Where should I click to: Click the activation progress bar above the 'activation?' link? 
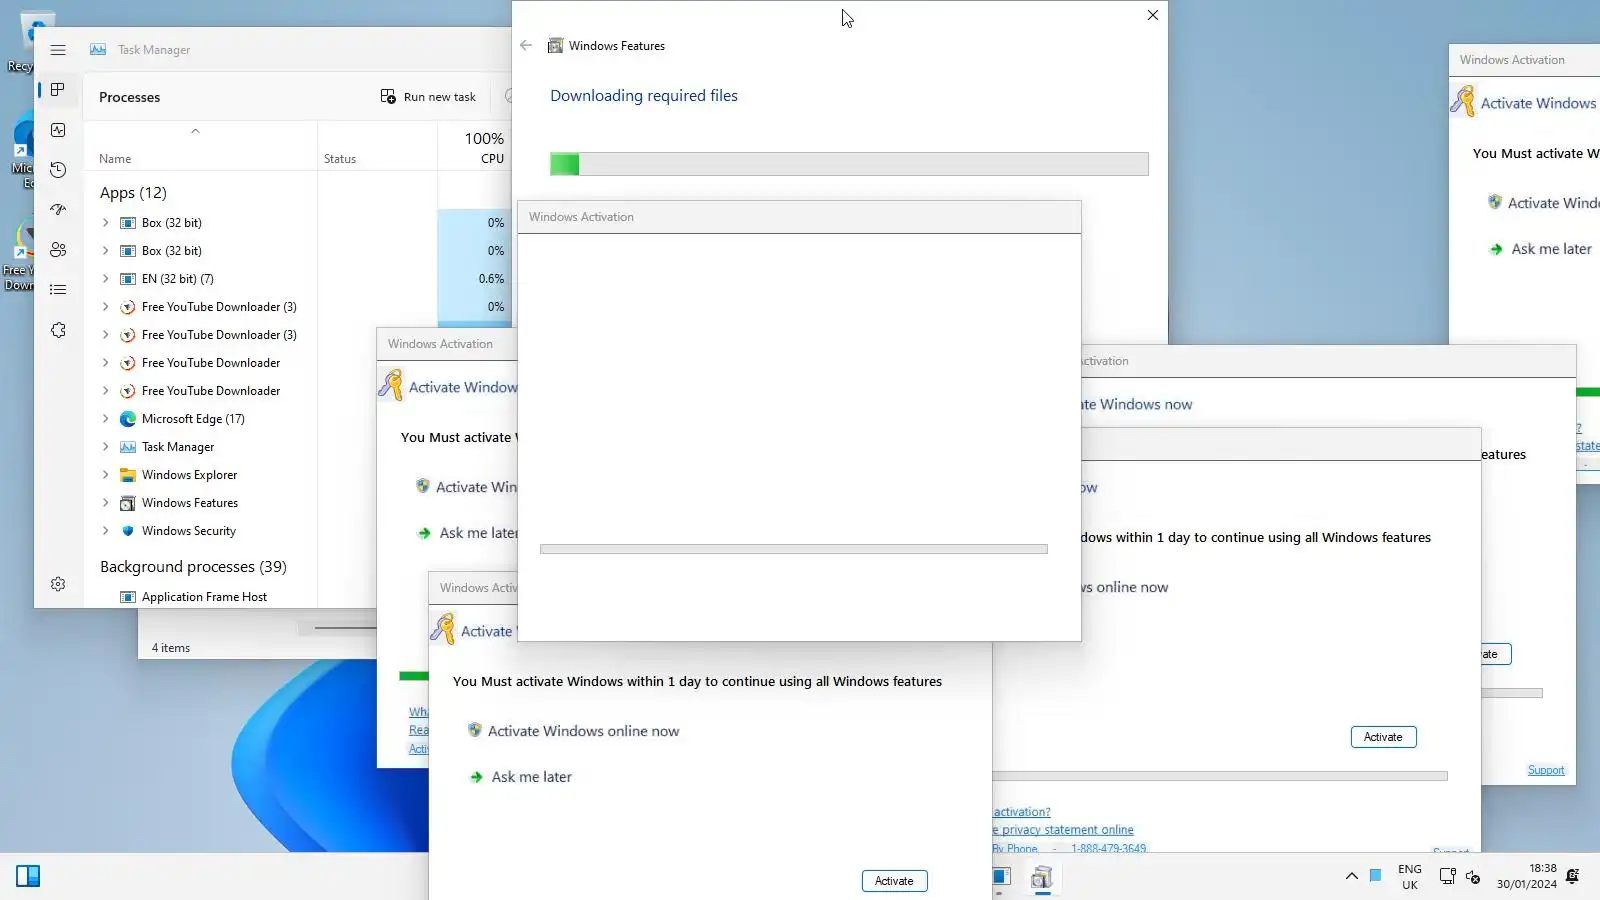pyautogui.click(x=1220, y=776)
